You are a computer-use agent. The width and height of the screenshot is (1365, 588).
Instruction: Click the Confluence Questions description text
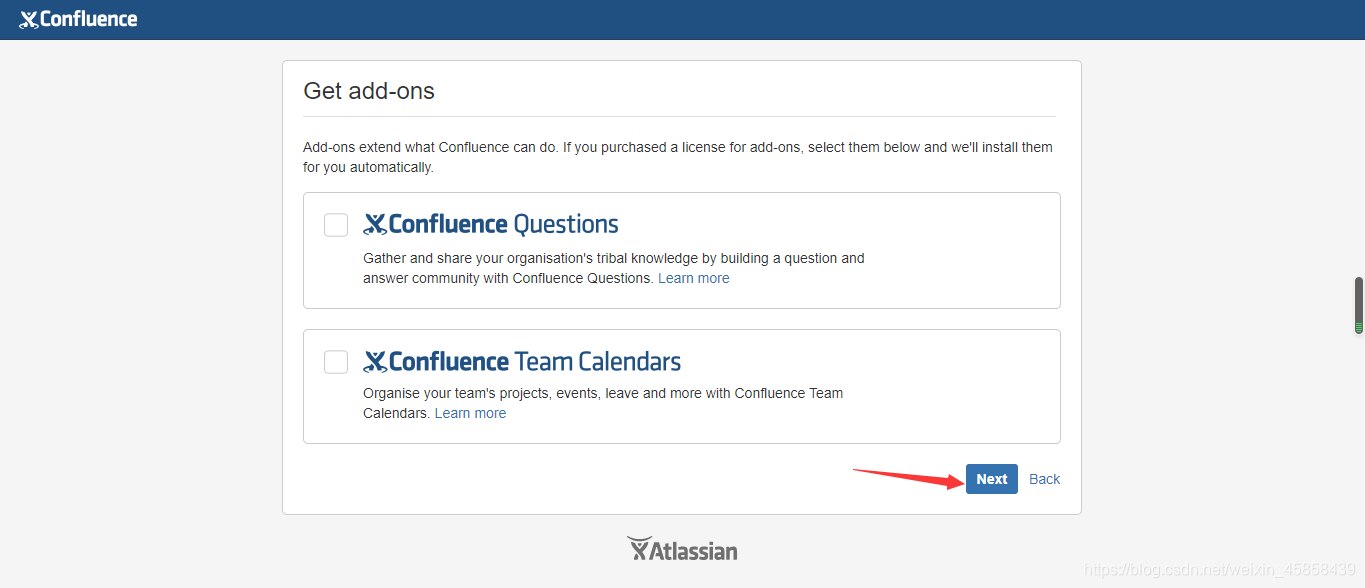(x=614, y=268)
